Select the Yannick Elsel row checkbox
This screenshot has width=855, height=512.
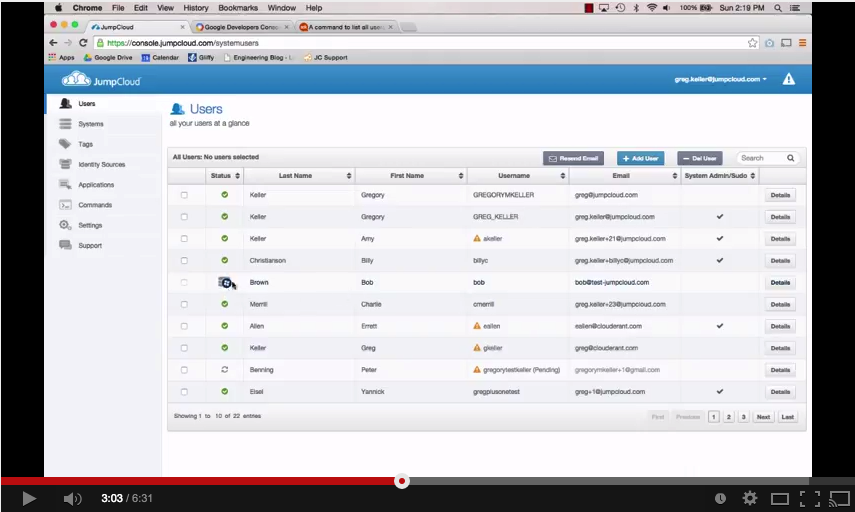184,391
